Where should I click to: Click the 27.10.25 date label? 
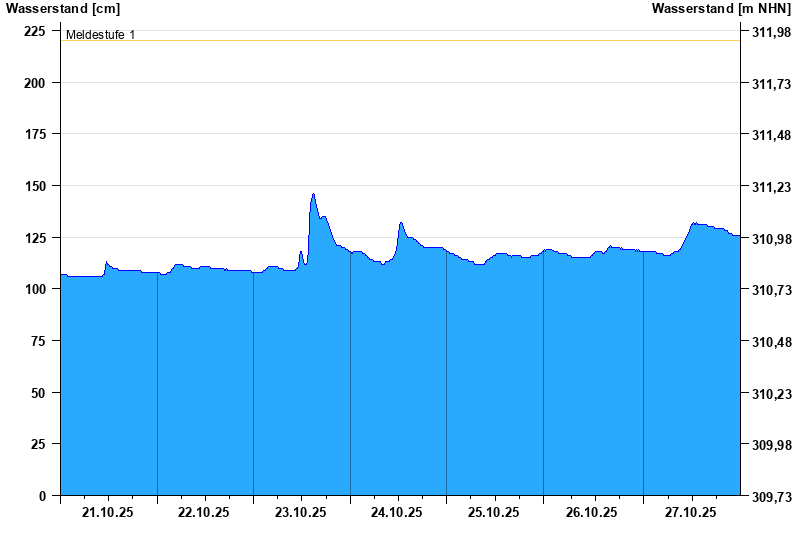point(691,512)
